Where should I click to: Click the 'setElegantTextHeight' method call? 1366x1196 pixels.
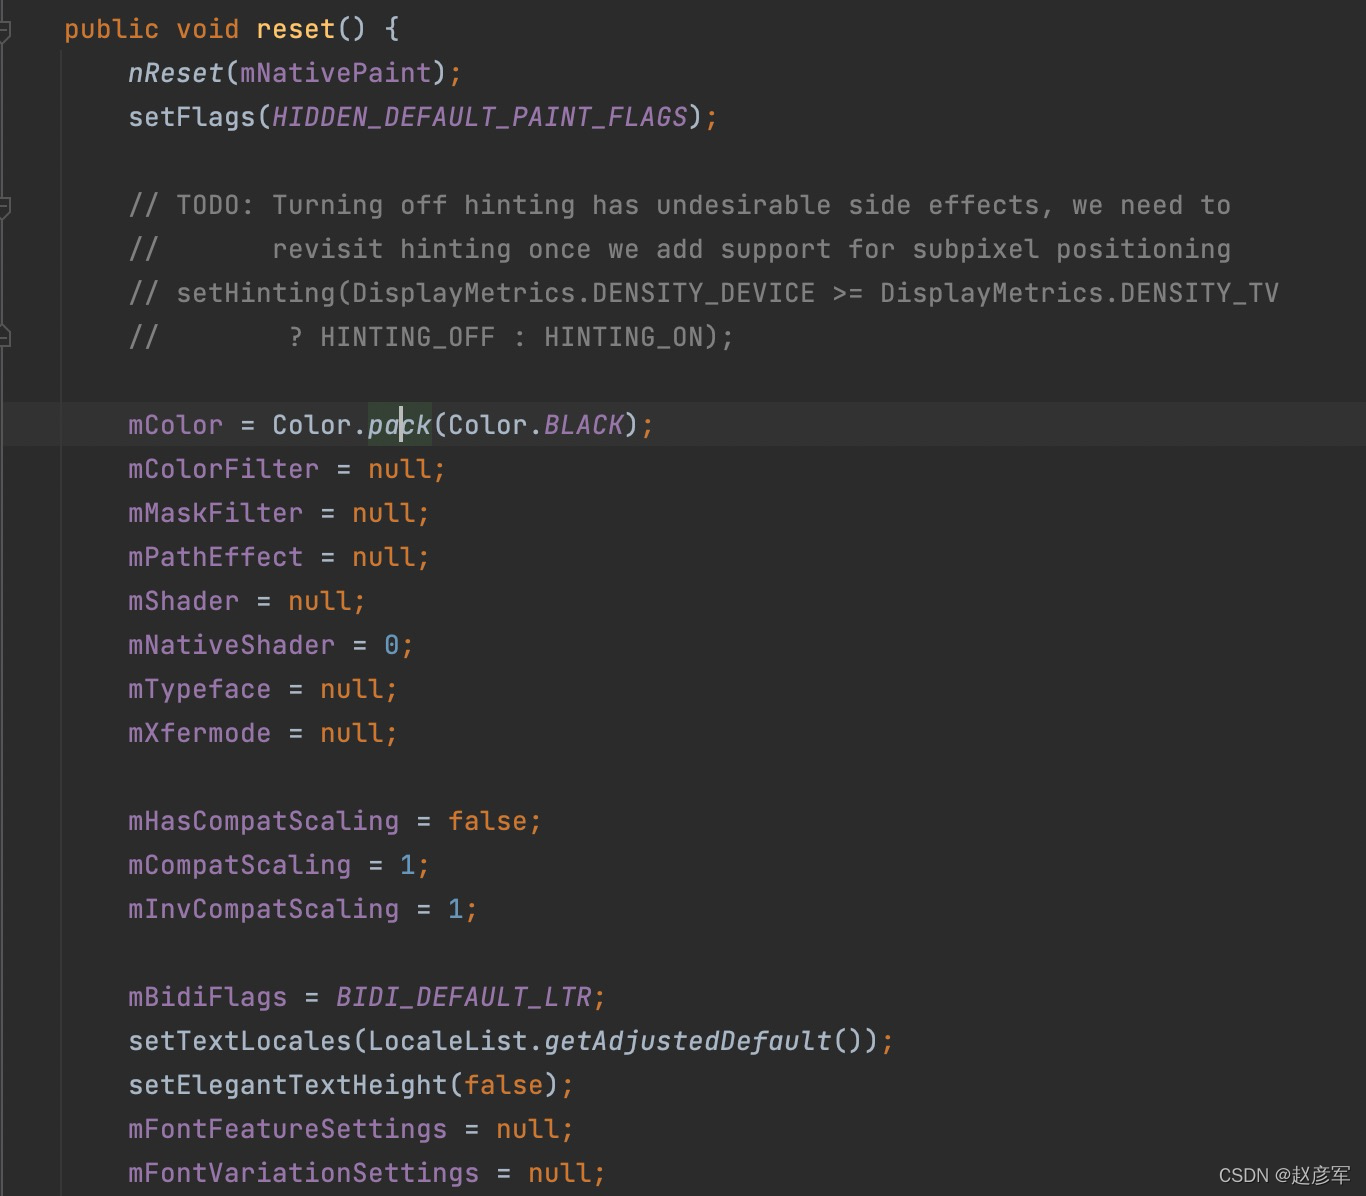(287, 1085)
